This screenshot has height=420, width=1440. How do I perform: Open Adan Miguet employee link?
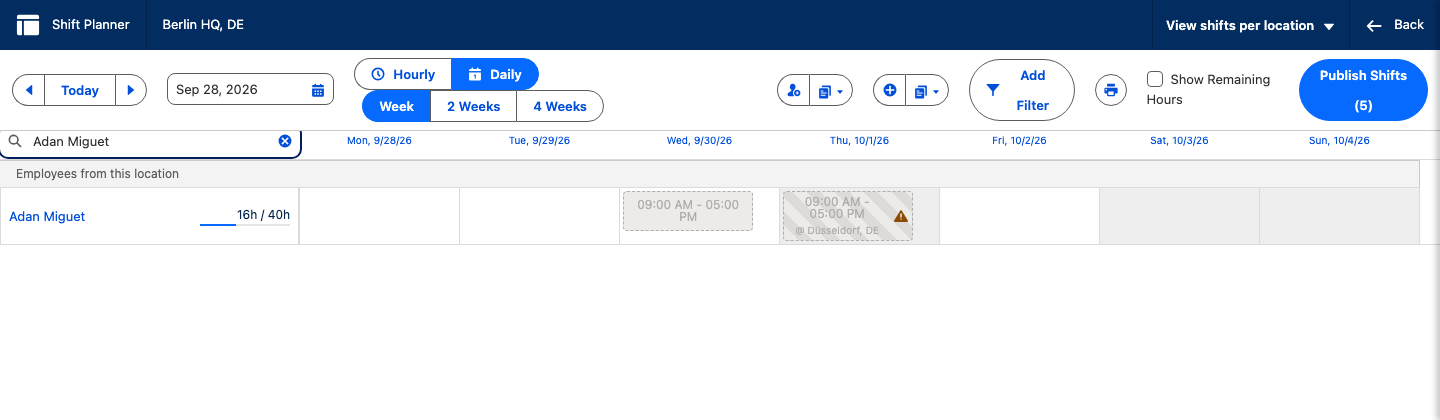tap(47, 216)
